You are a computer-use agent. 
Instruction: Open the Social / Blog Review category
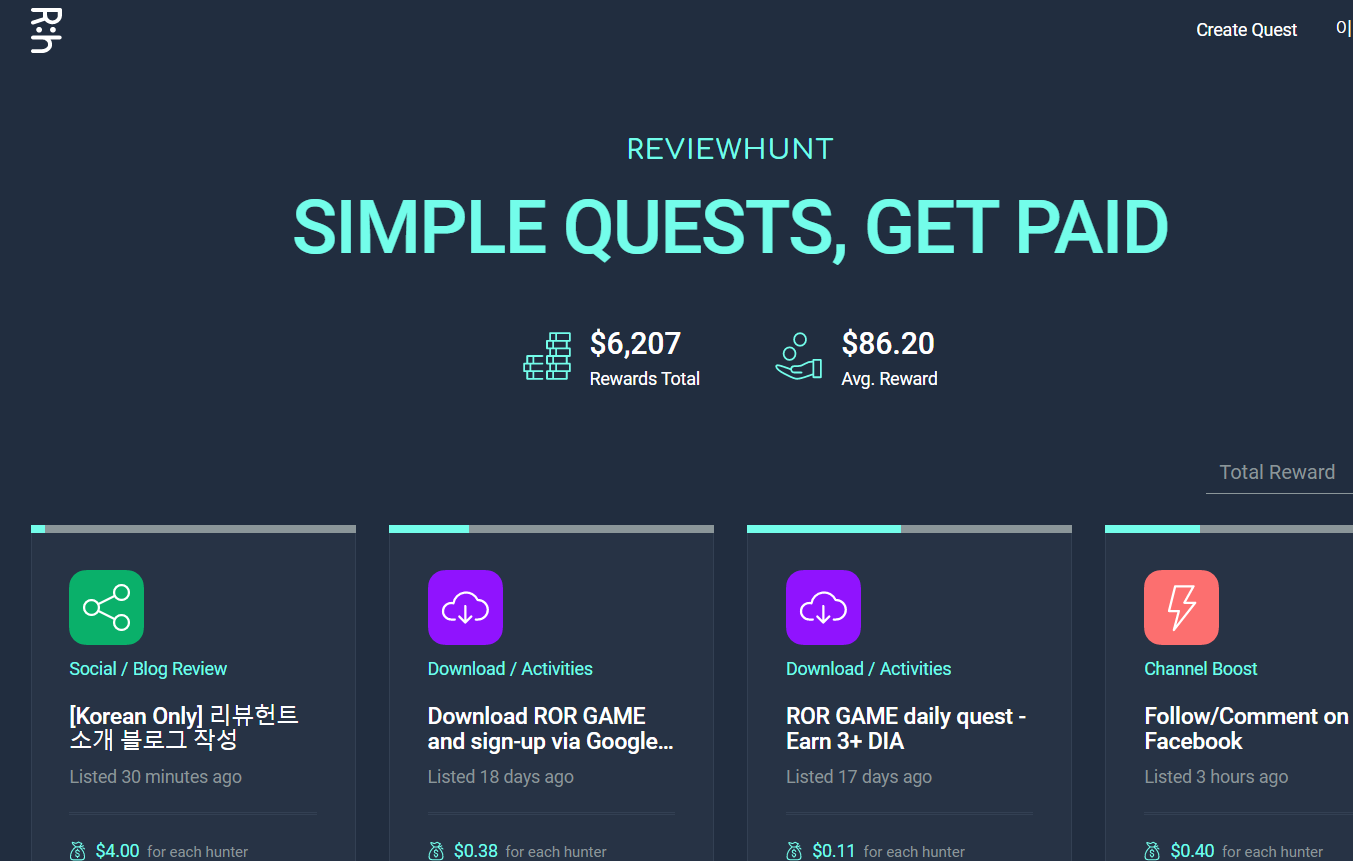148,669
